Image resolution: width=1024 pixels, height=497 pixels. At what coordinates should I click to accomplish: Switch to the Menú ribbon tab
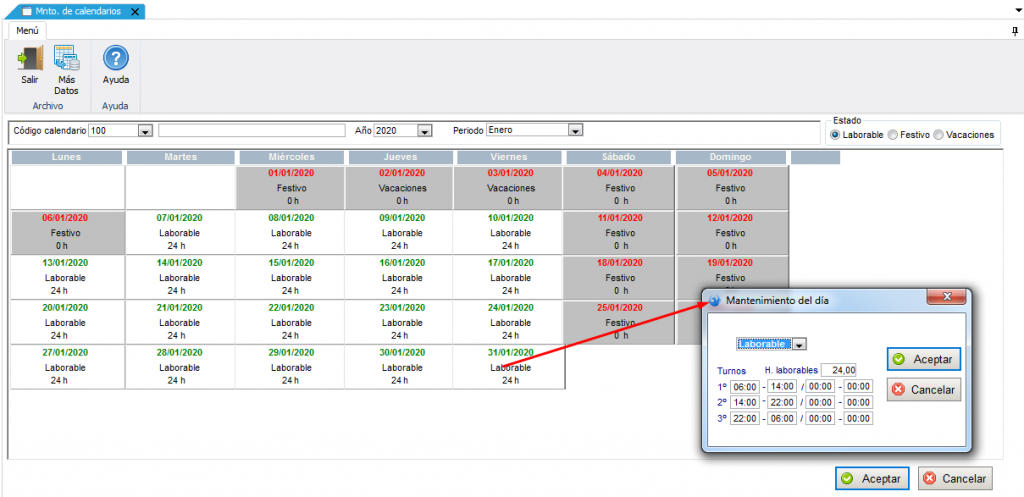coord(28,31)
